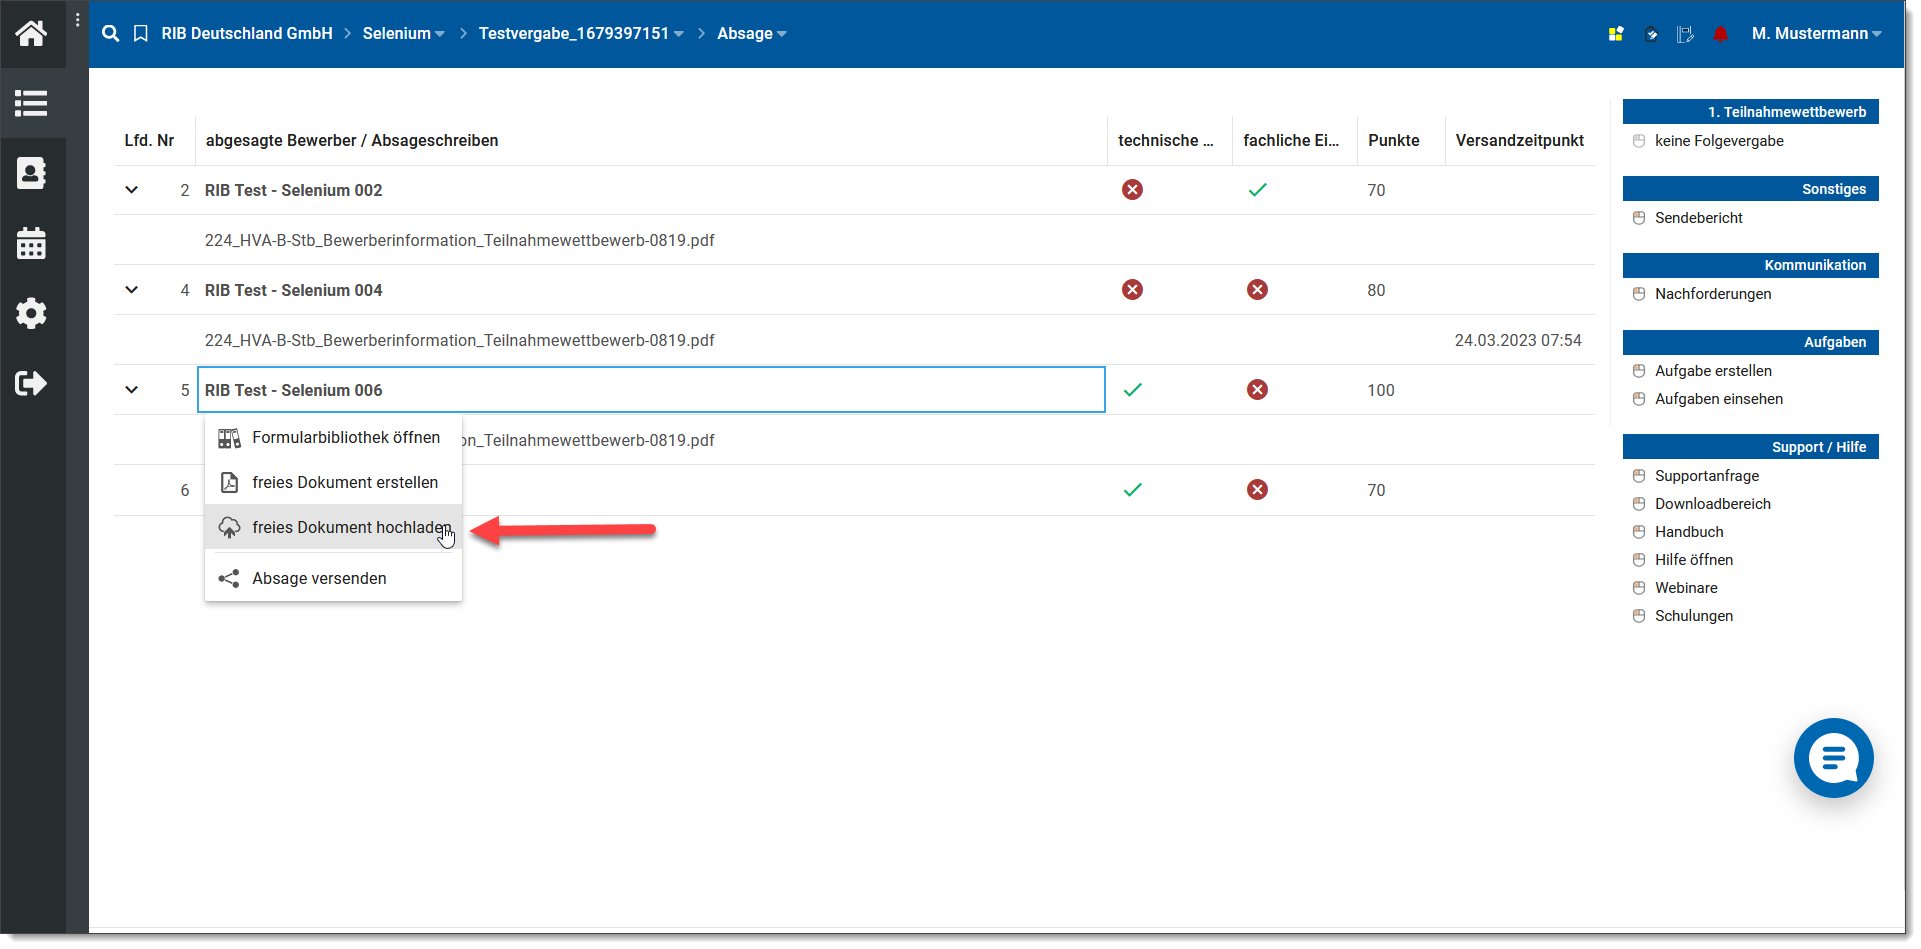The height and width of the screenshot is (949, 1921).
Task: Open the clipboard checklist icon in header
Action: click(1652, 34)
